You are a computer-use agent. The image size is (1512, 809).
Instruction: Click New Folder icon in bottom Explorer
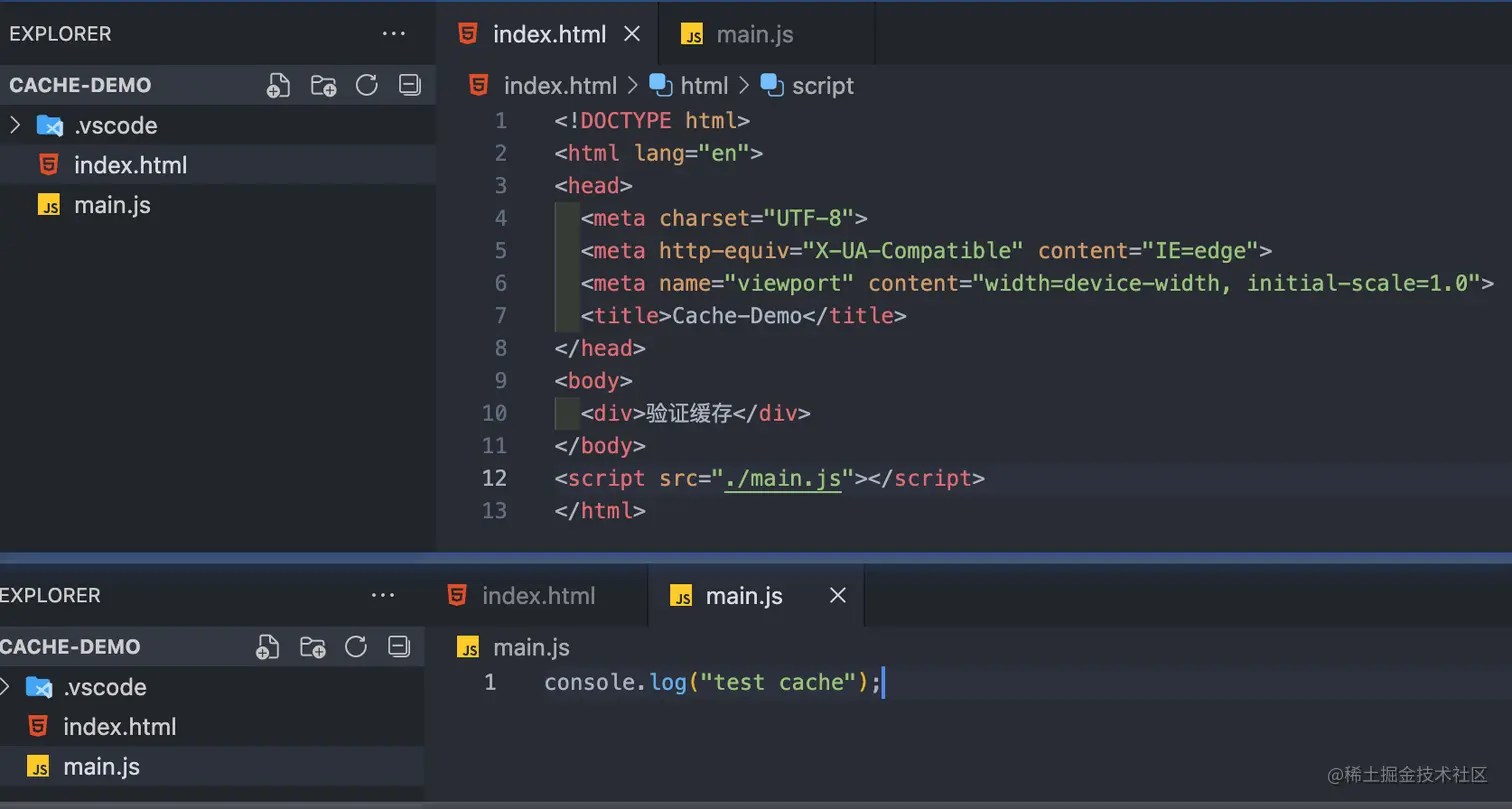tap(312, 647)
